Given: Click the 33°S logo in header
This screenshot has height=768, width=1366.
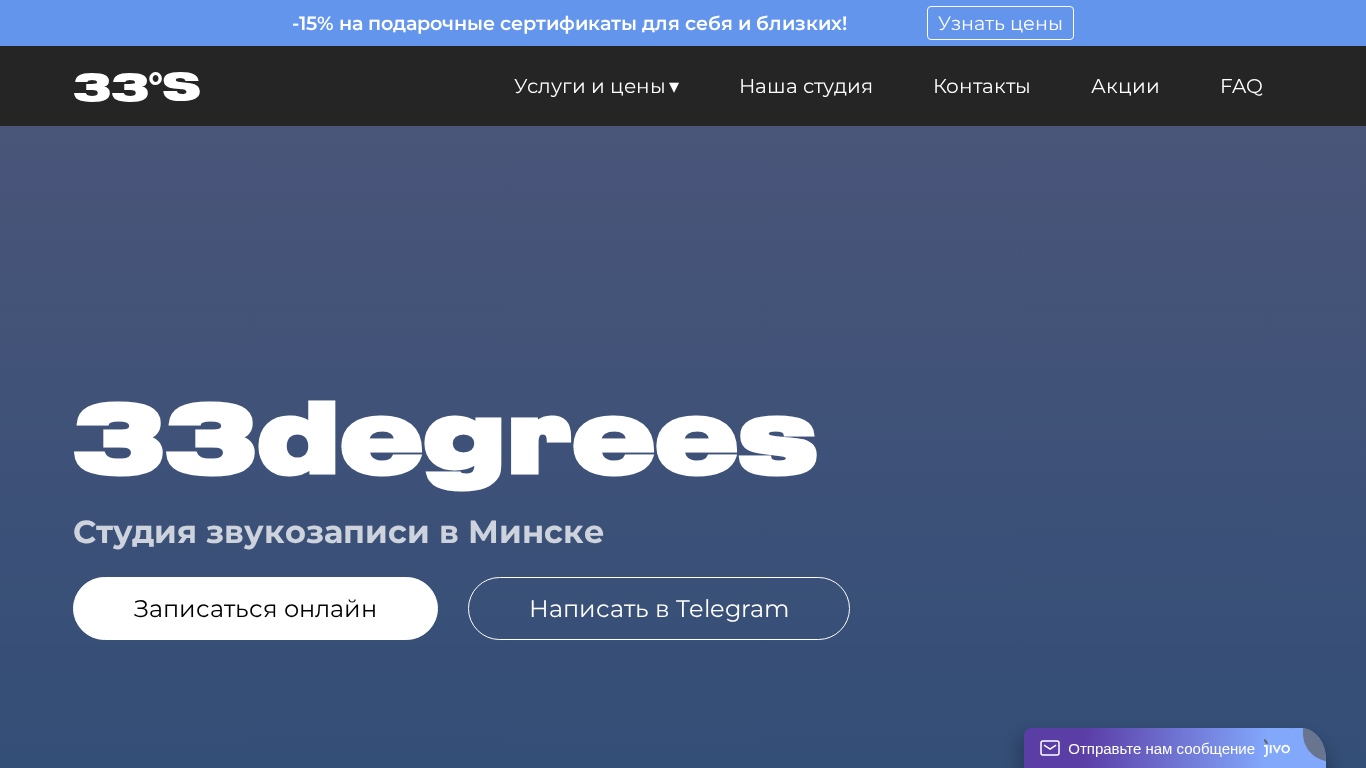Looking at the screenshot, I should click(137, 87).
